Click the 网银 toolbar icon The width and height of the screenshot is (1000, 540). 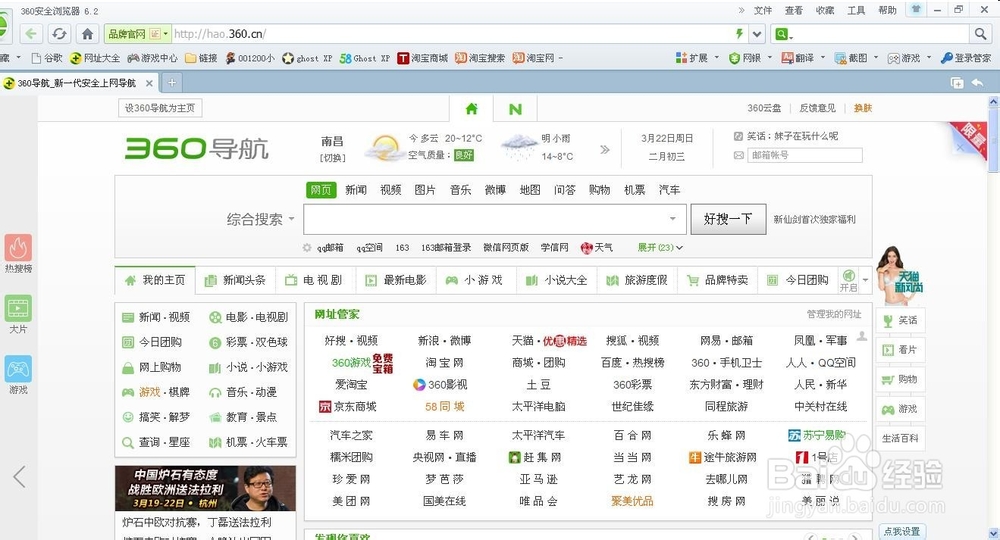(x=745, y=58)
